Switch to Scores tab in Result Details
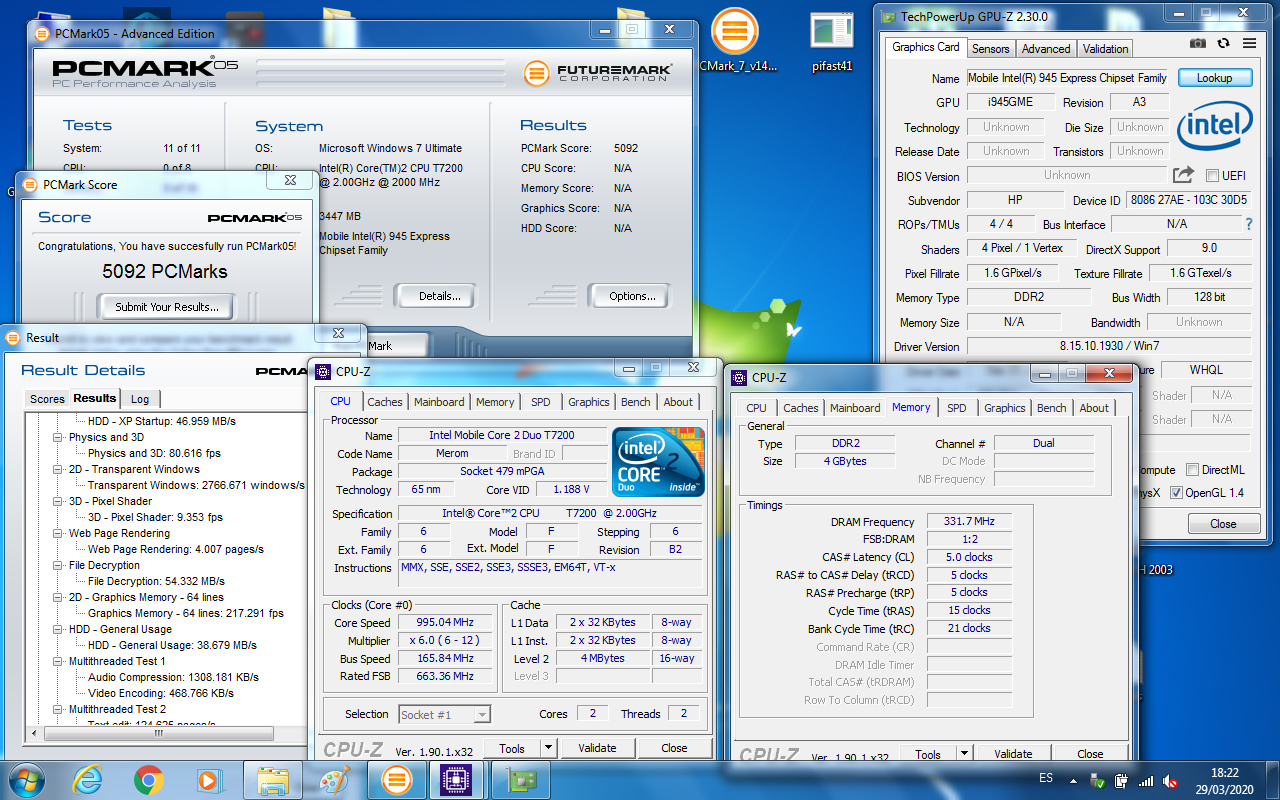This screenshot has height=800, width=1280. pos(47,398)
